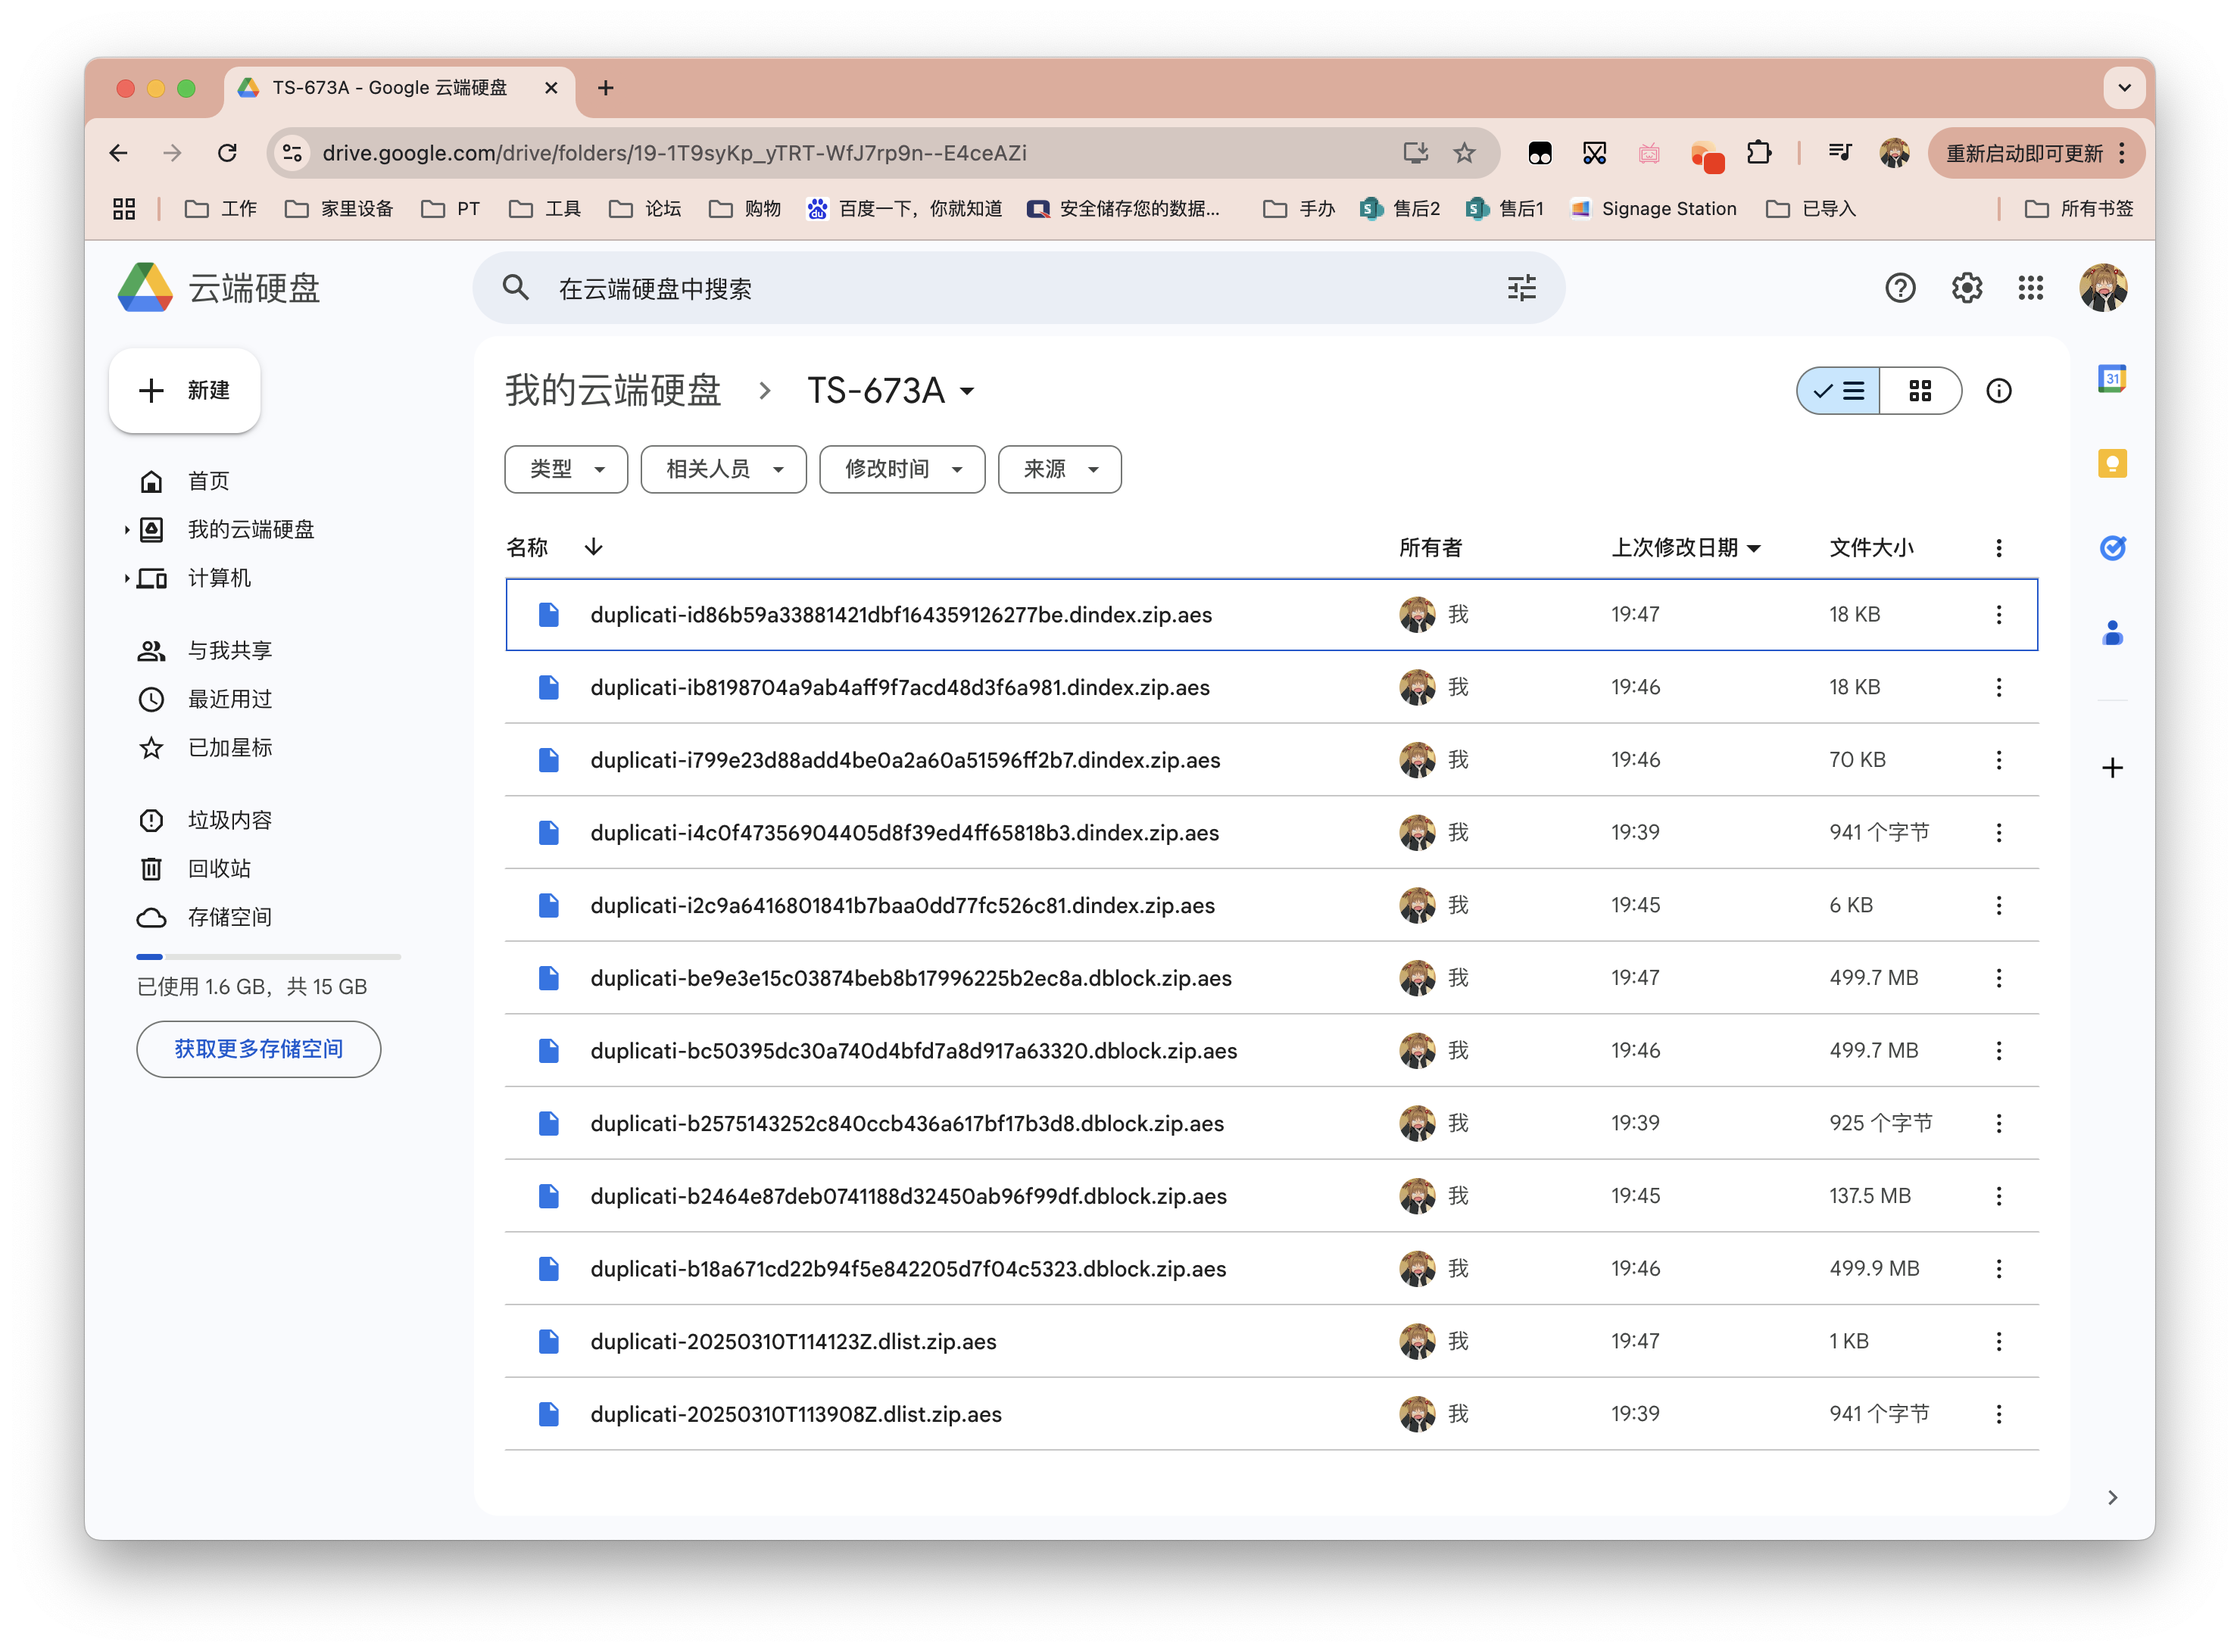Click the search magnifier icon
Image resolution: width=2240 pixels, height=1652 pixels.
tap(515, 288)
